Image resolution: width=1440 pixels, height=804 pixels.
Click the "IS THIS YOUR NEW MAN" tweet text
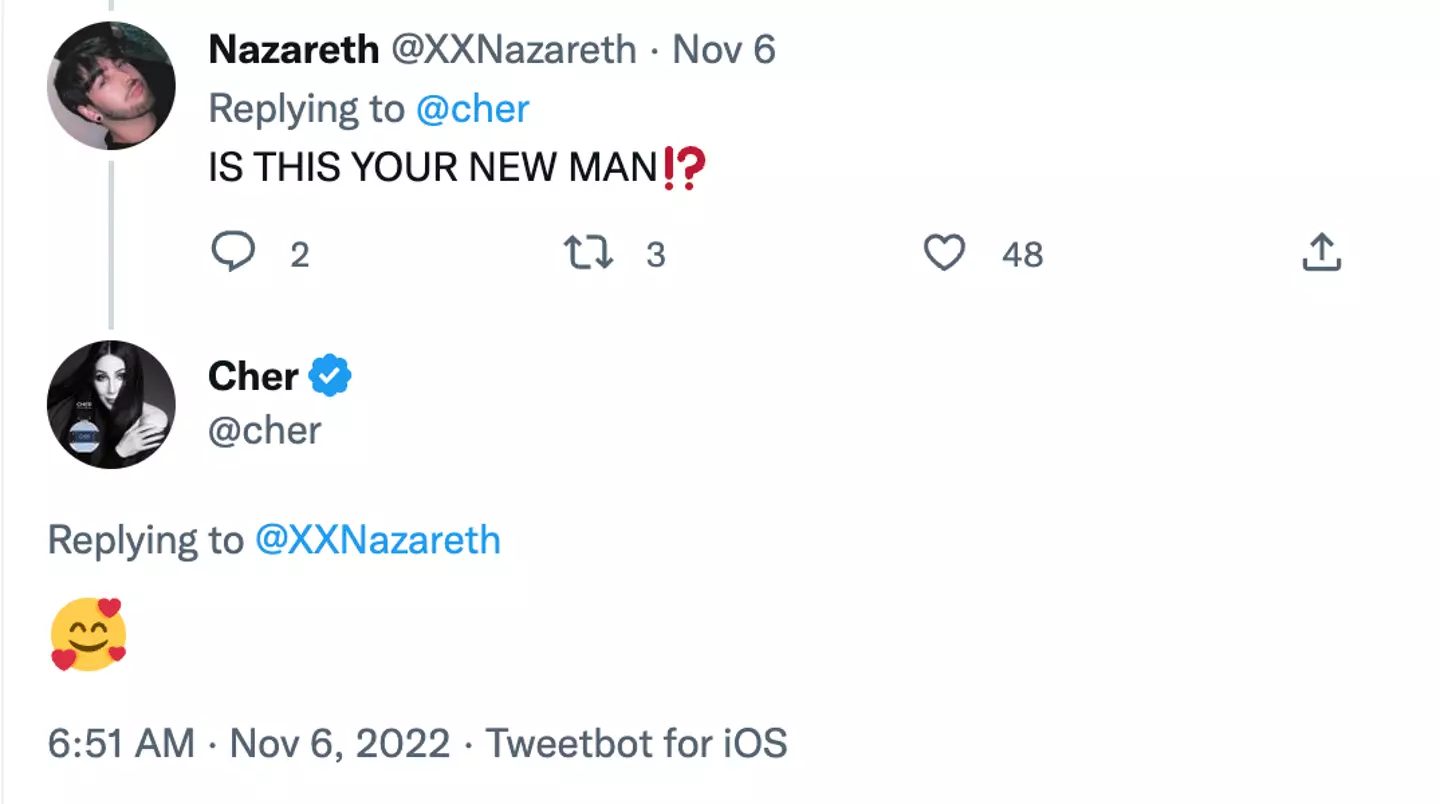click(x=432, y=169)
